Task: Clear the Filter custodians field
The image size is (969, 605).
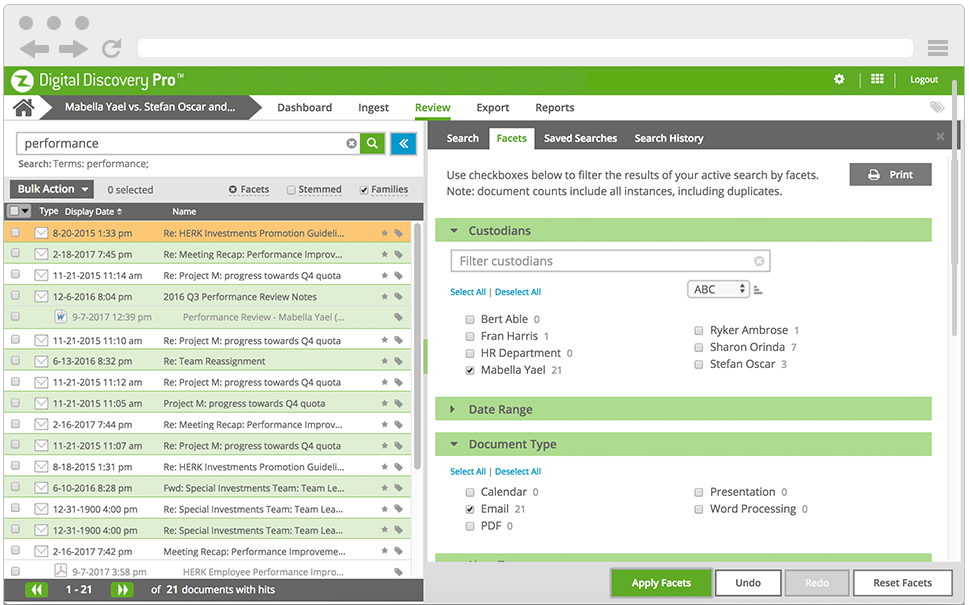Action: (x=759, y=261)
